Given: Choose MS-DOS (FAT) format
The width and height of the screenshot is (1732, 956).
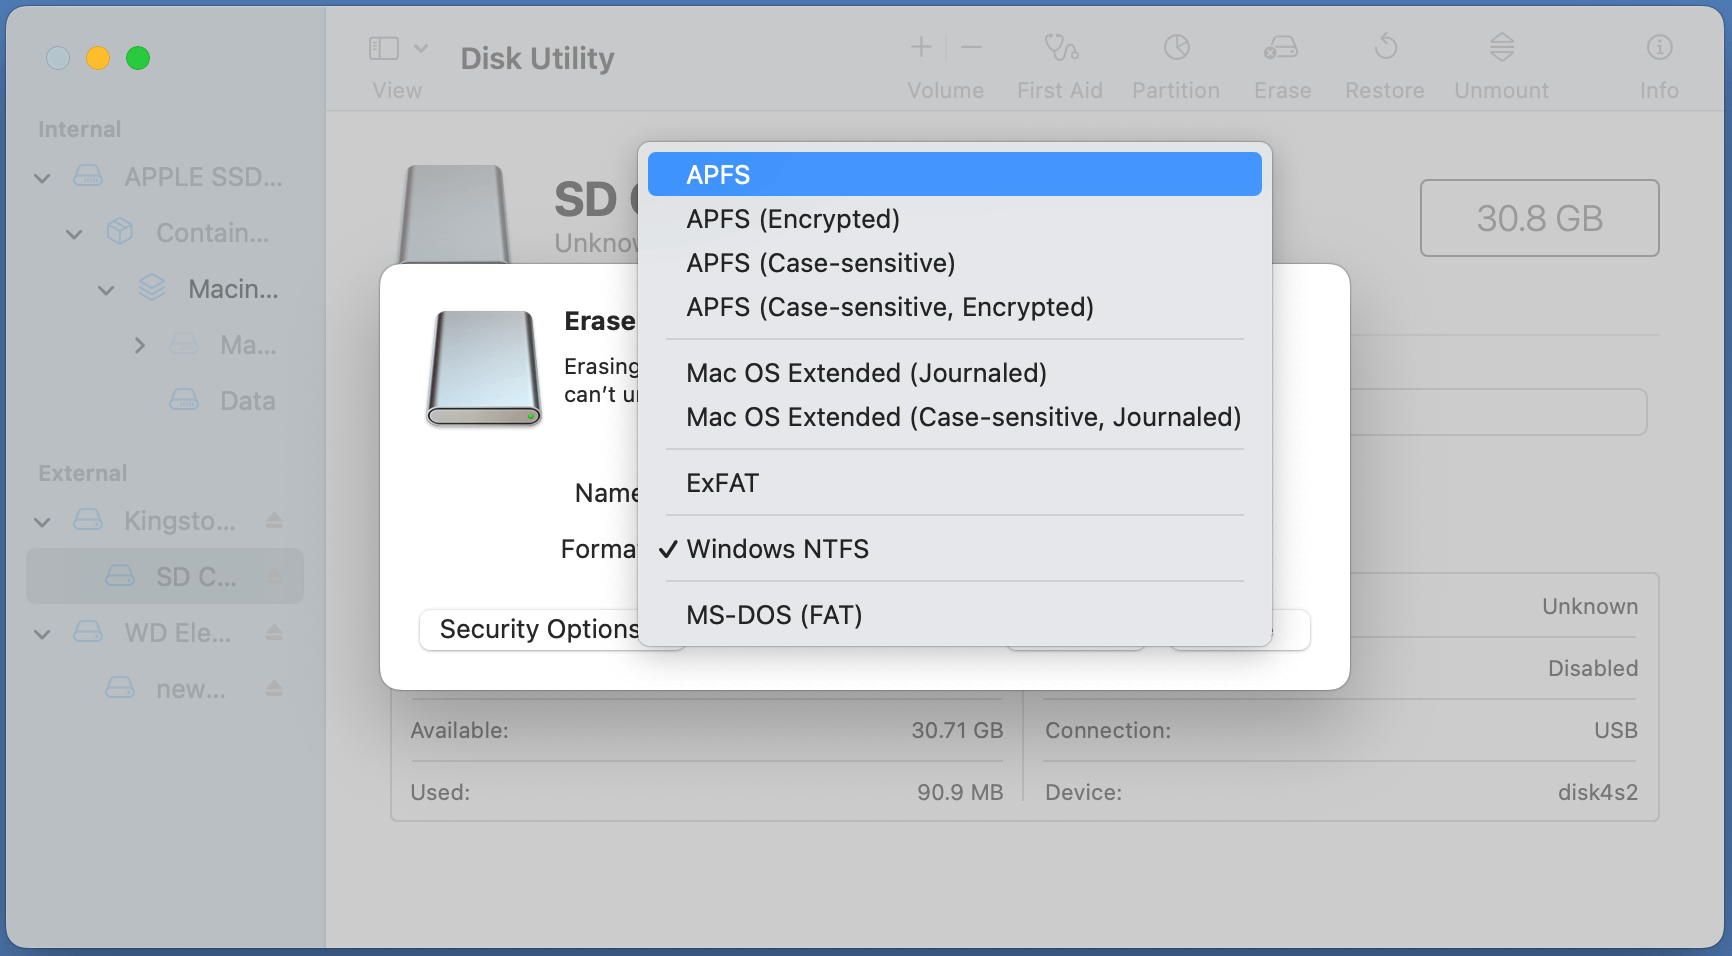Looking at the screenshot, I should click(774, 614).
